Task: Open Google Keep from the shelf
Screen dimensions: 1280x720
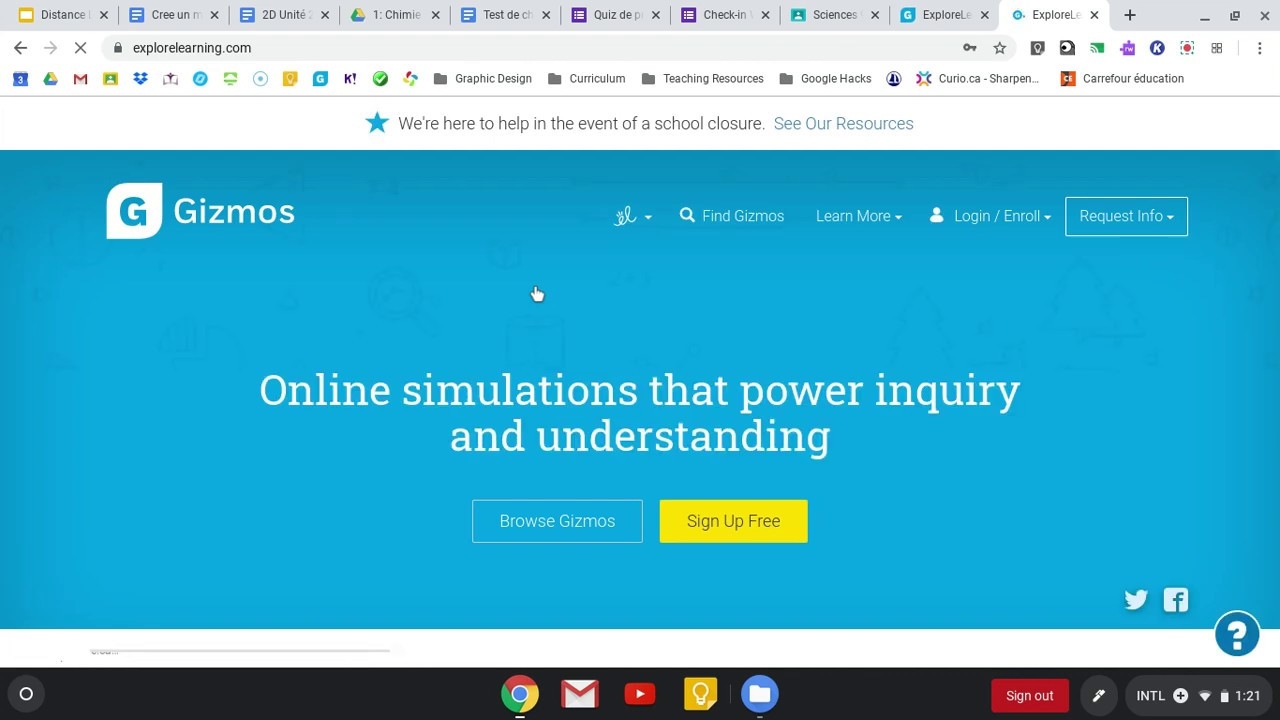Action: coord(700,694)
